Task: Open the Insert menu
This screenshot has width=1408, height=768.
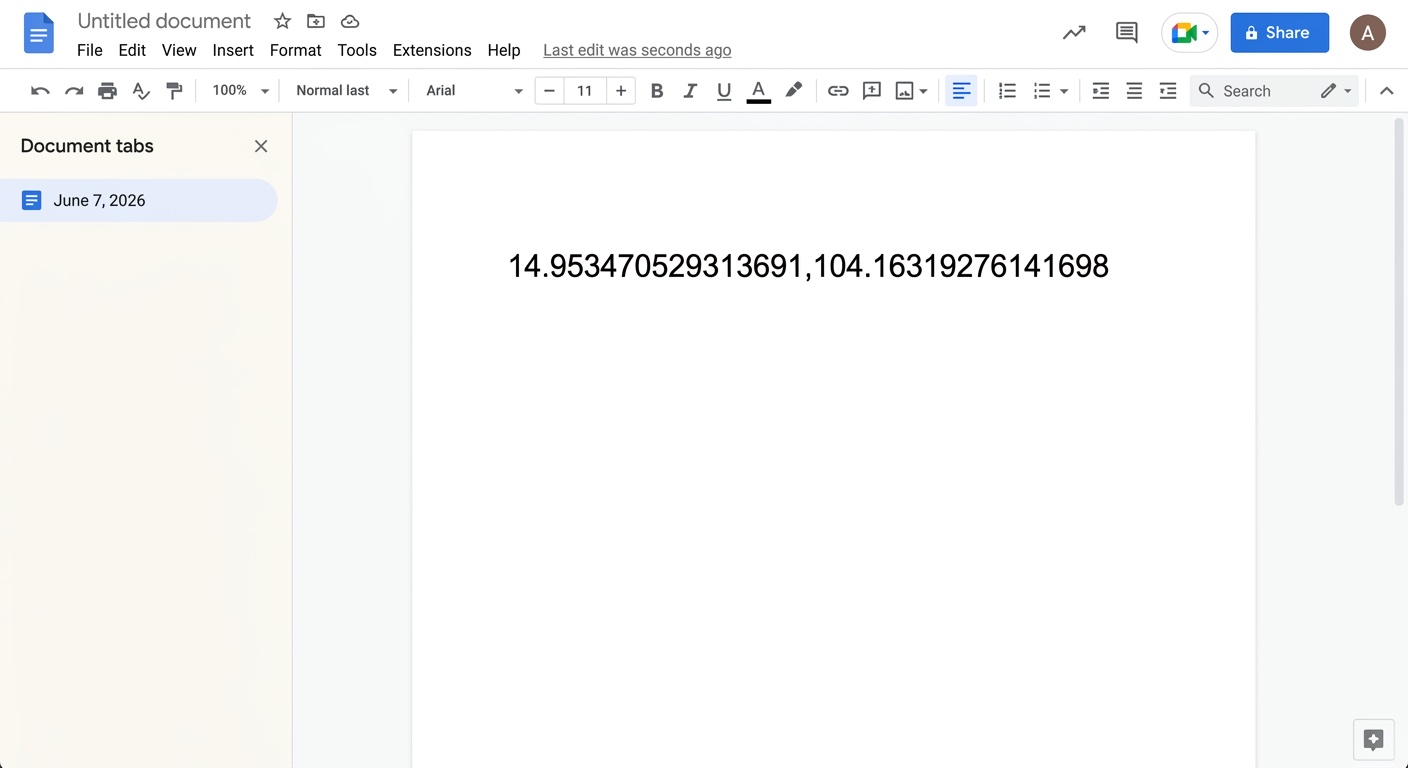Action: tap(233, 50)
